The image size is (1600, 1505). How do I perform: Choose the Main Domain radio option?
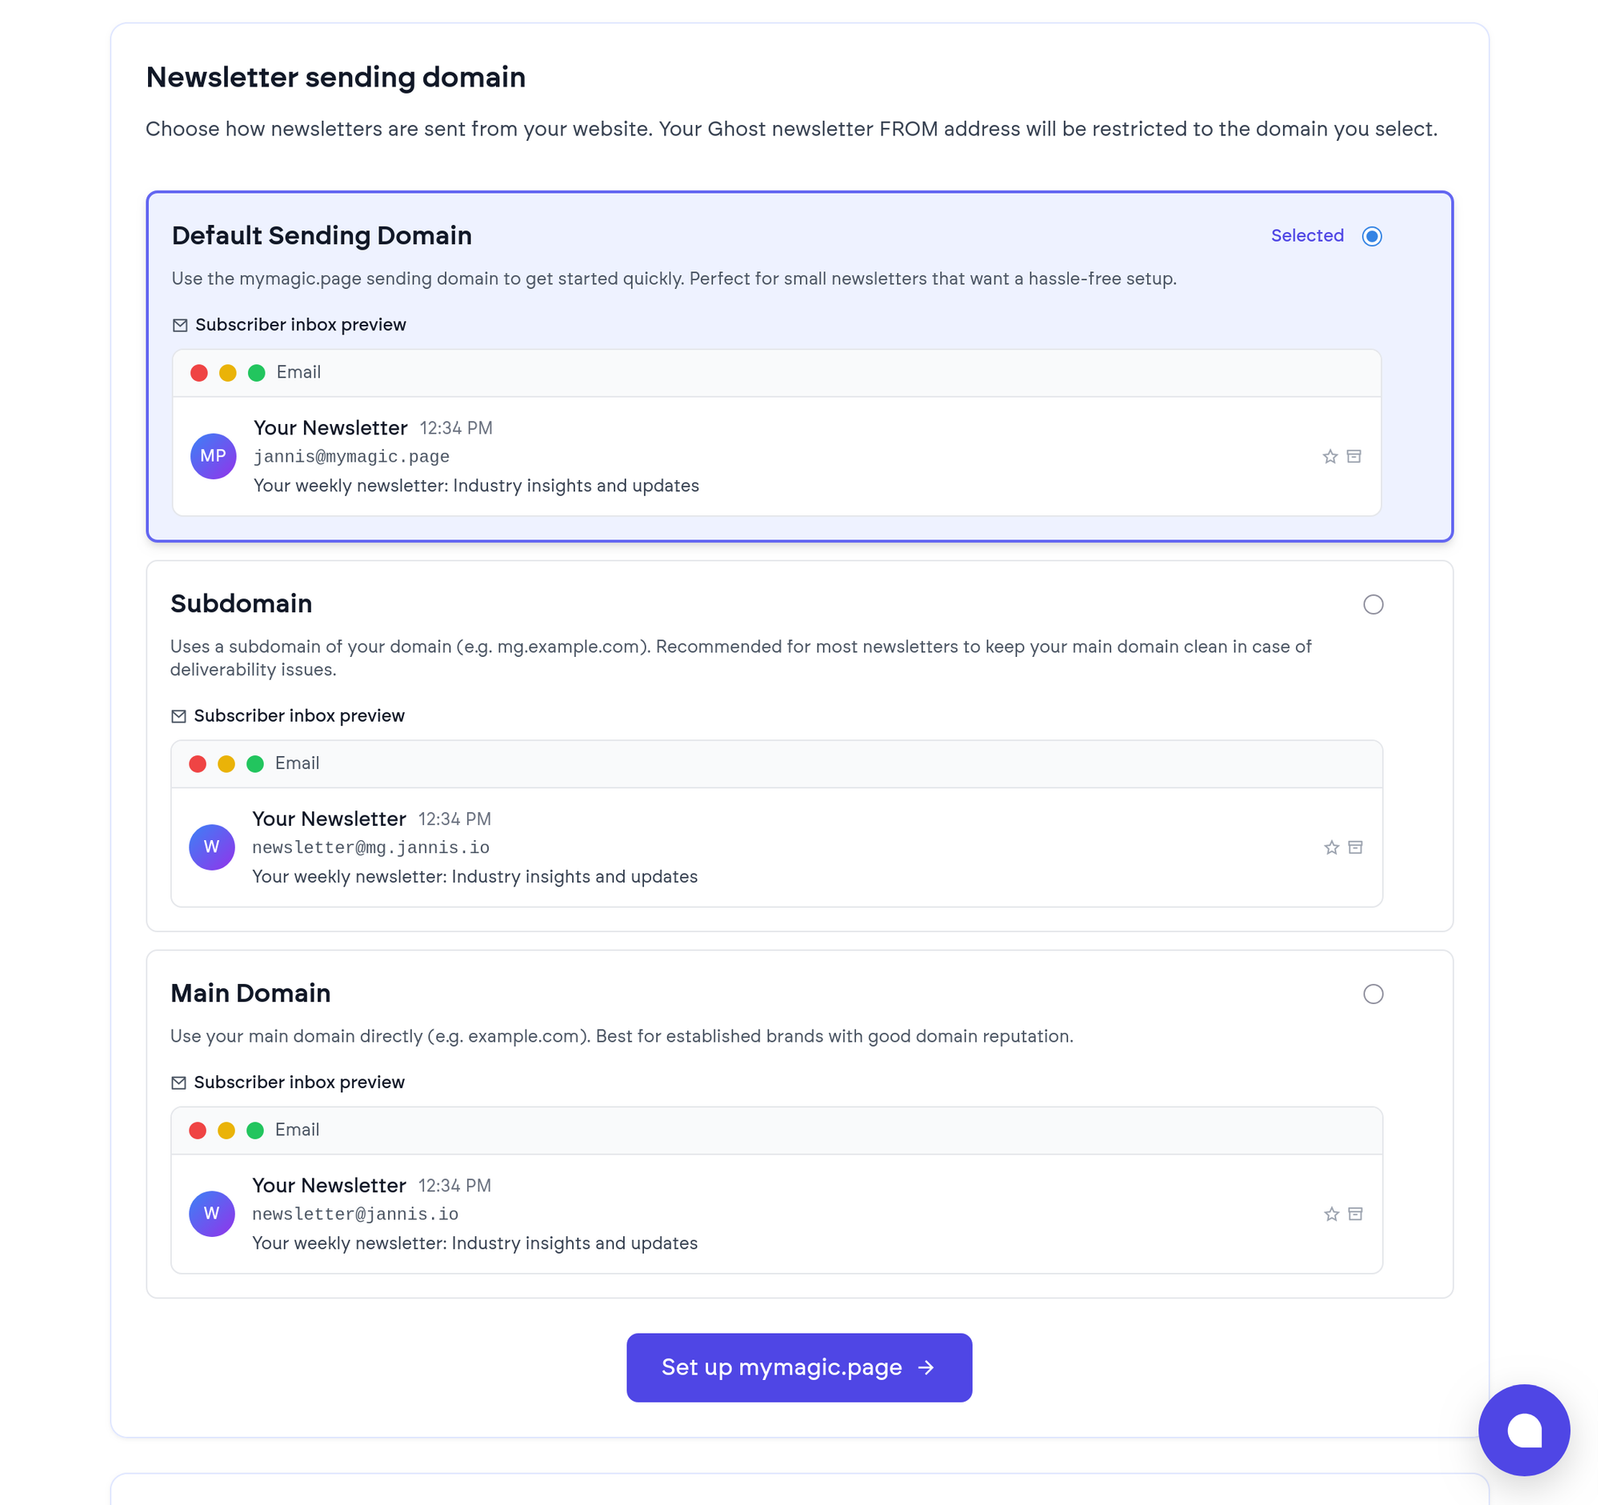point(1373,994)
